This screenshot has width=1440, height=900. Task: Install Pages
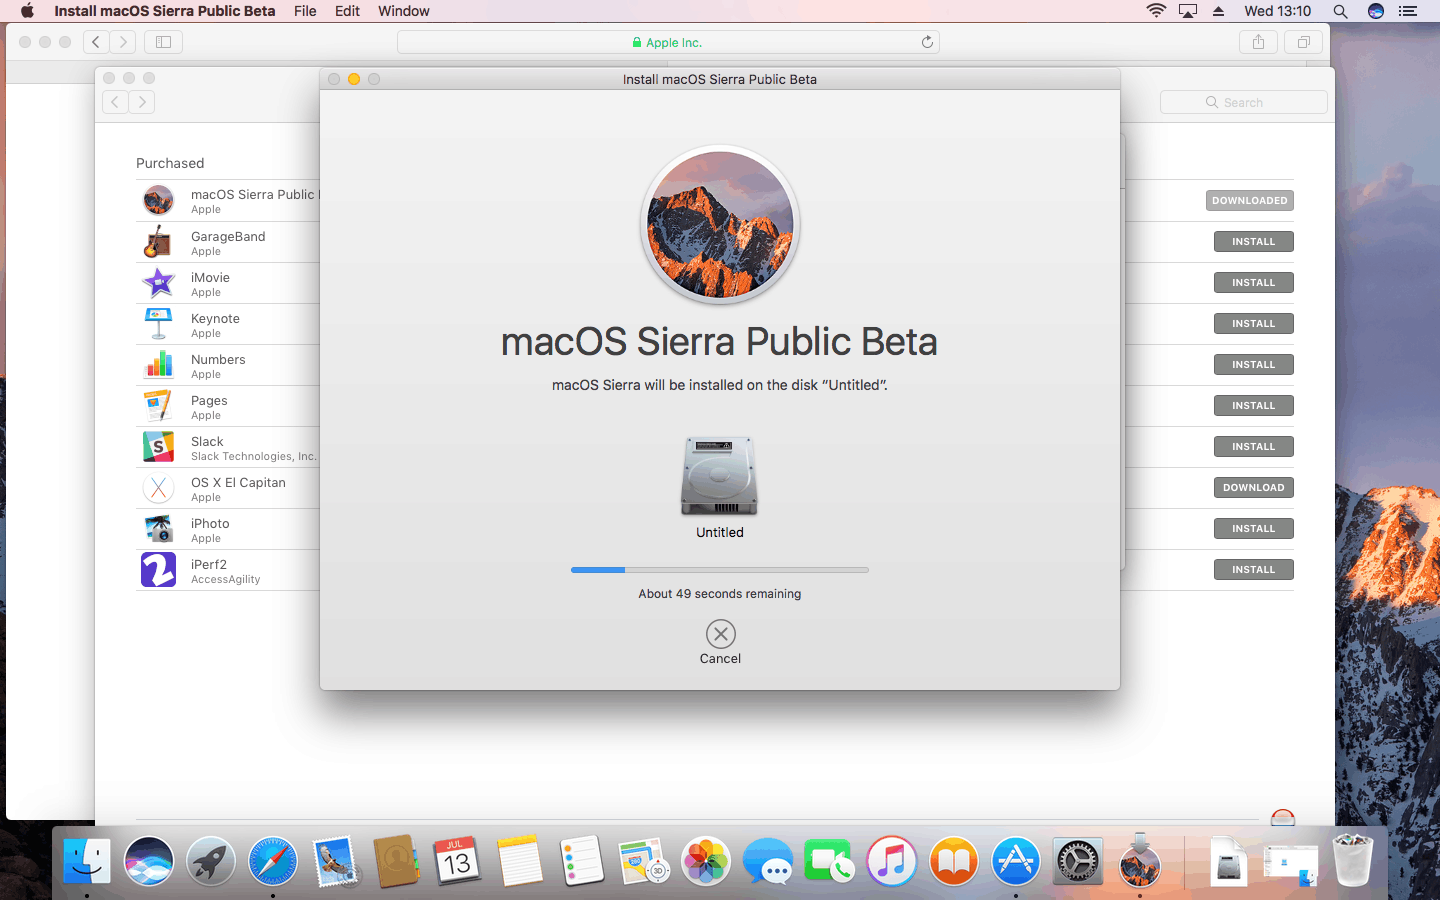(1254, 406)
